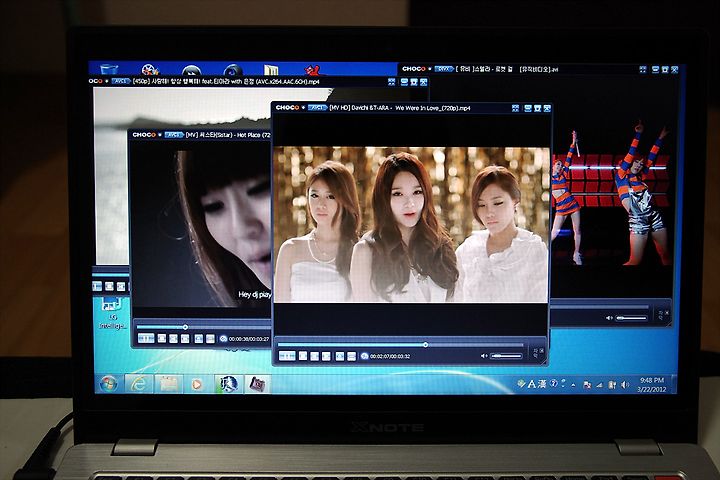Seek on the Hot Place player progress bar
This screenshot has height=480, width=720.
pos(203,327)
